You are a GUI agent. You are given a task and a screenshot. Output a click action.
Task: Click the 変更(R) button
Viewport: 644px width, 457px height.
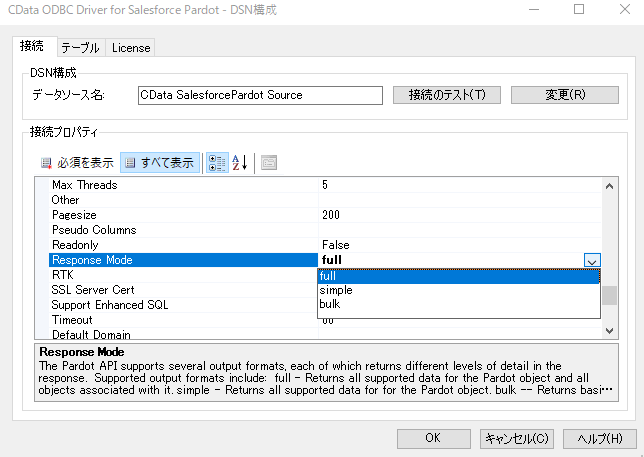point(565,95)
